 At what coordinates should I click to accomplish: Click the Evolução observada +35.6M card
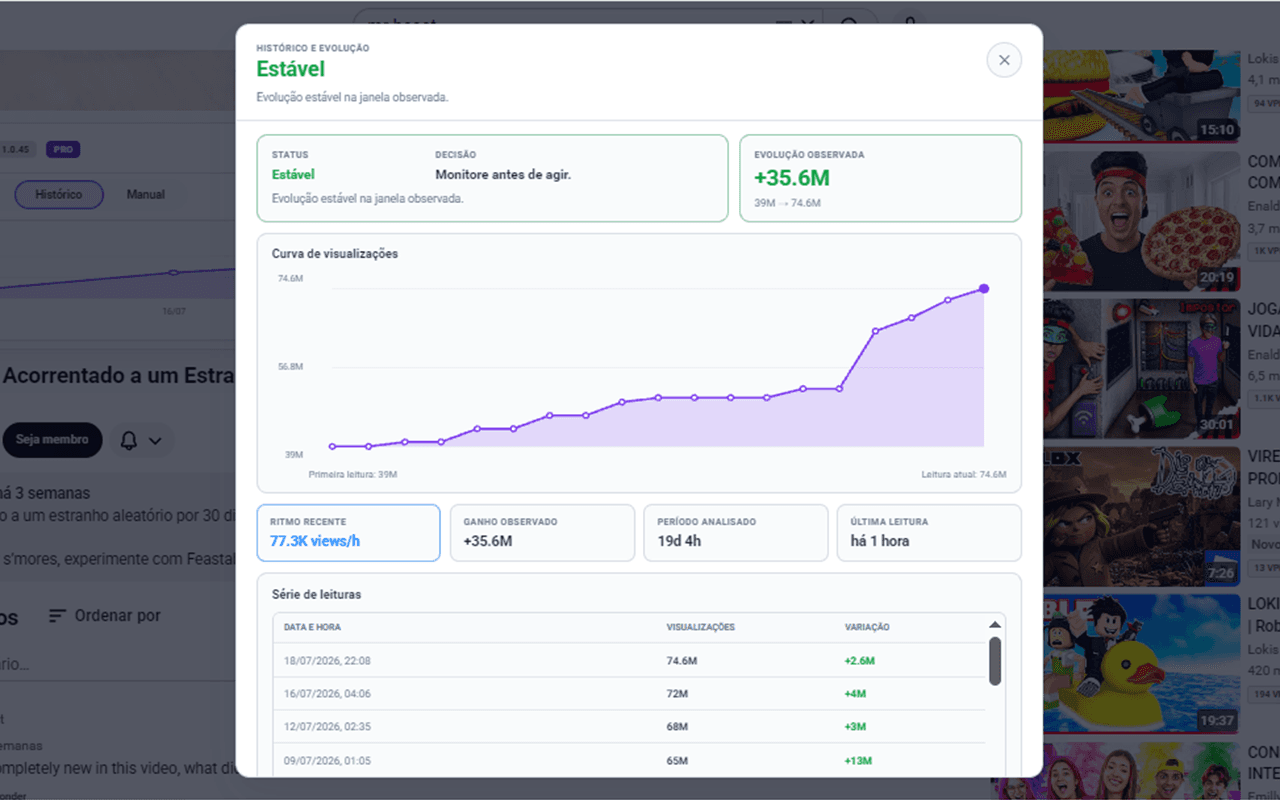[x=881, y=178]
